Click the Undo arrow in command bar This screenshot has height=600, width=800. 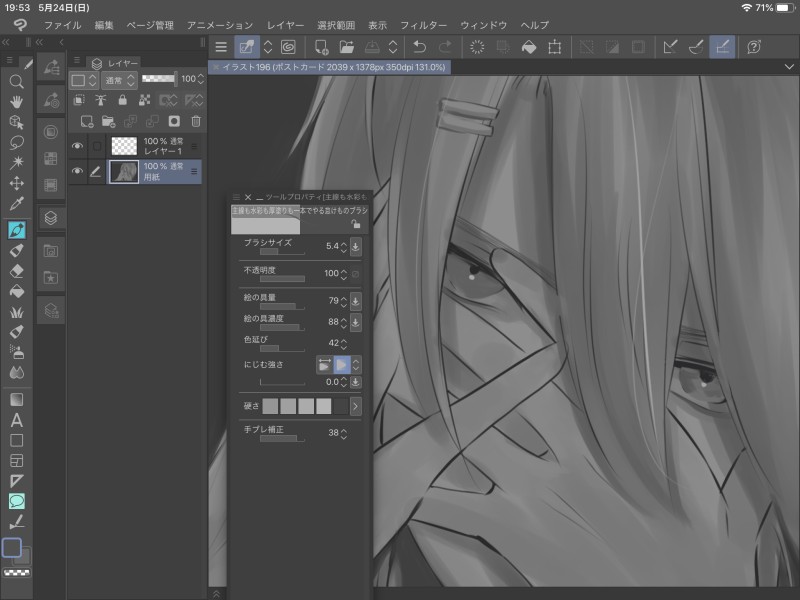420,46
